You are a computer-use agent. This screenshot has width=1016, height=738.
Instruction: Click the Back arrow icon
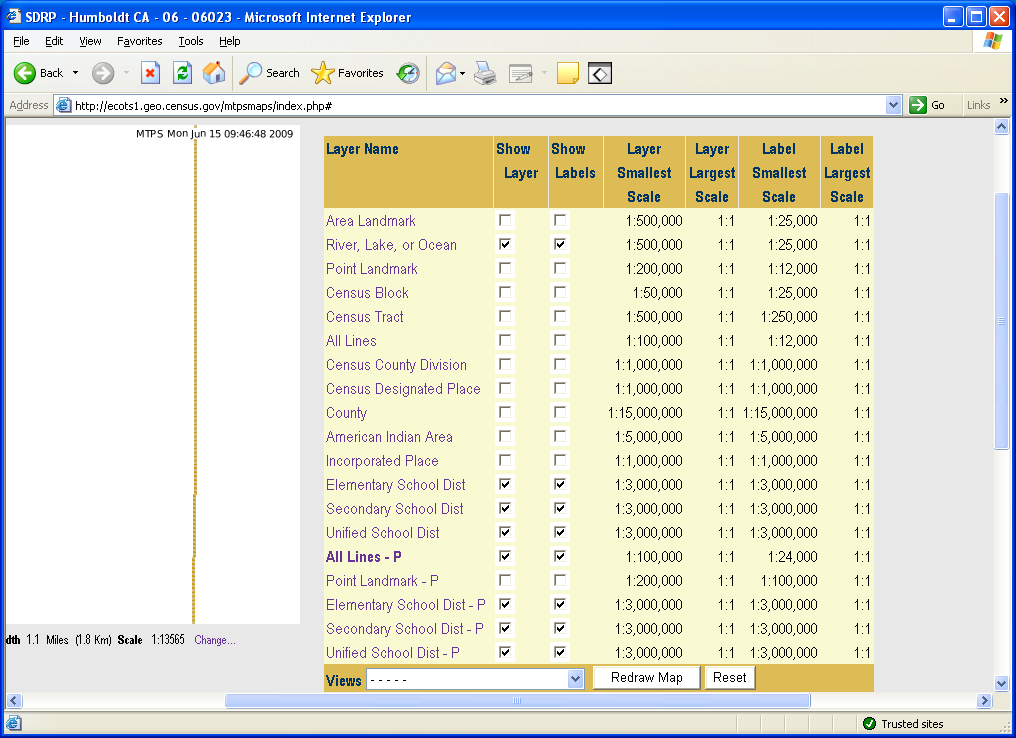pyautogui.click(x=26, y=73)
